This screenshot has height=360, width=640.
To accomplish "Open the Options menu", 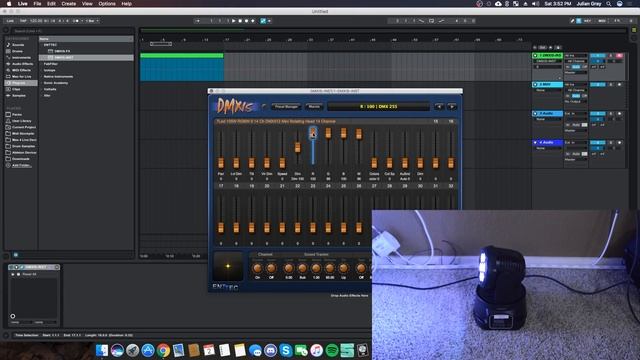I will [x=107, y=4].
